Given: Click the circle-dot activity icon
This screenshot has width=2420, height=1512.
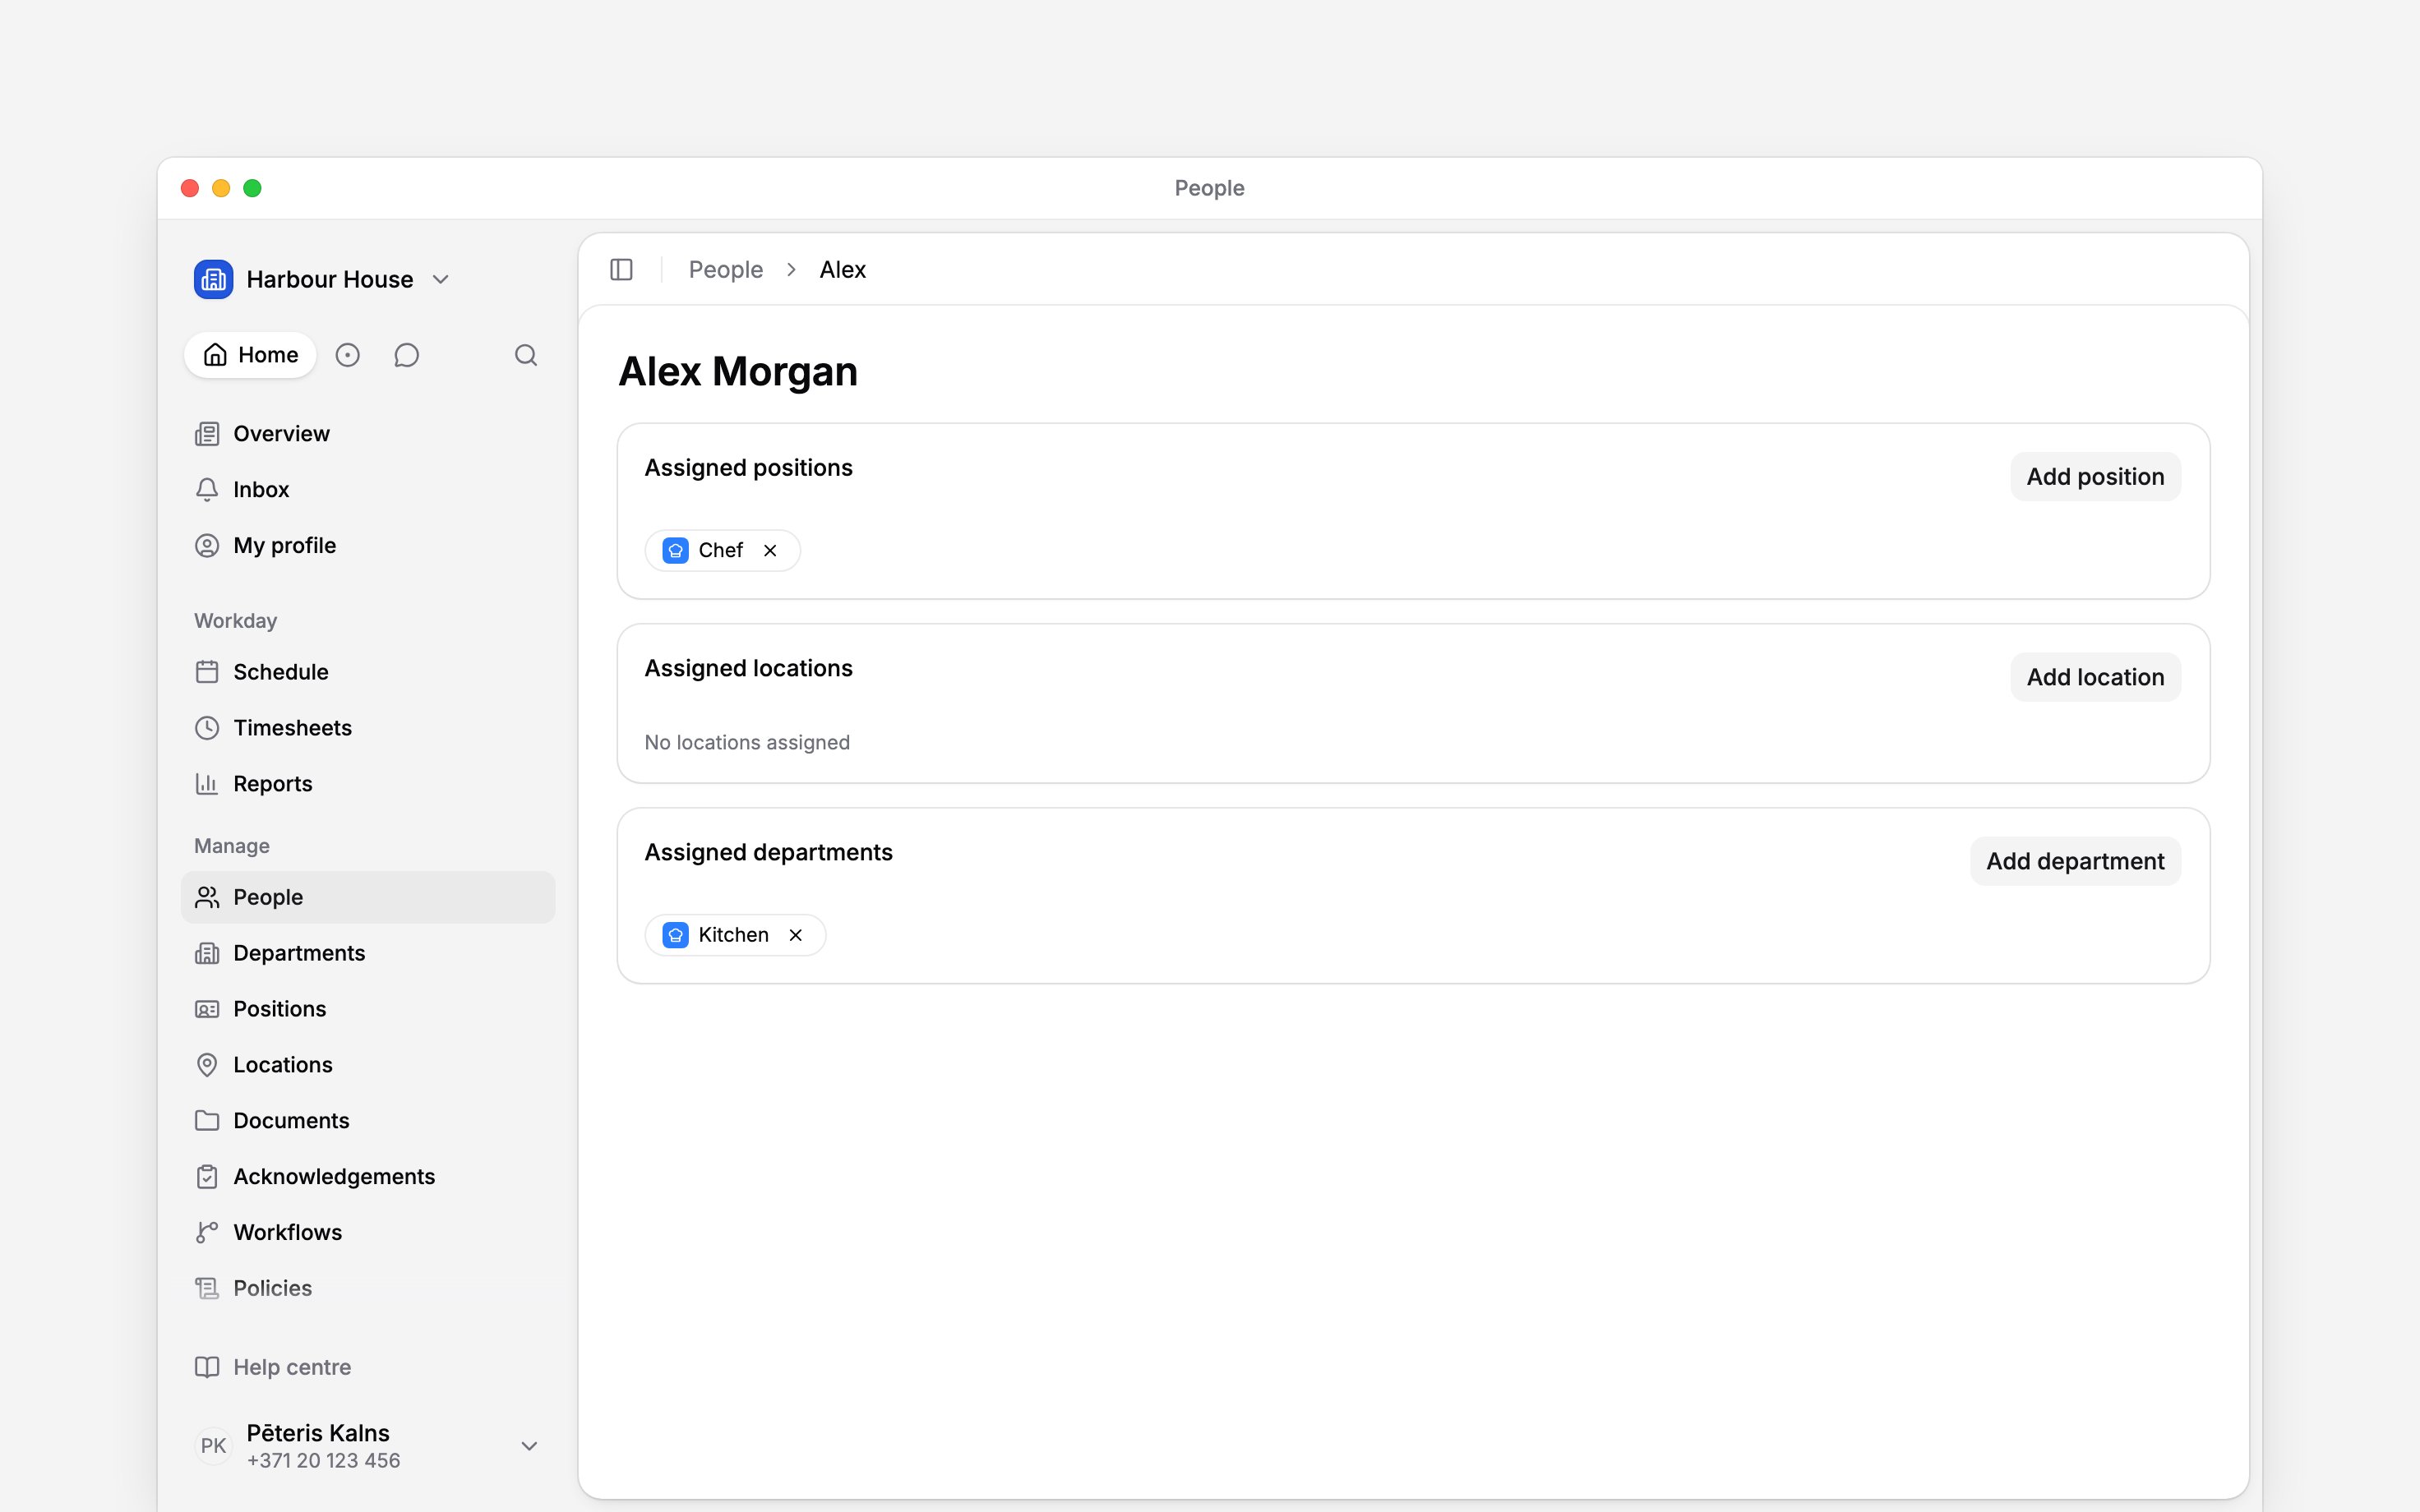Looking at the screenshot, I should click(347, 355).
